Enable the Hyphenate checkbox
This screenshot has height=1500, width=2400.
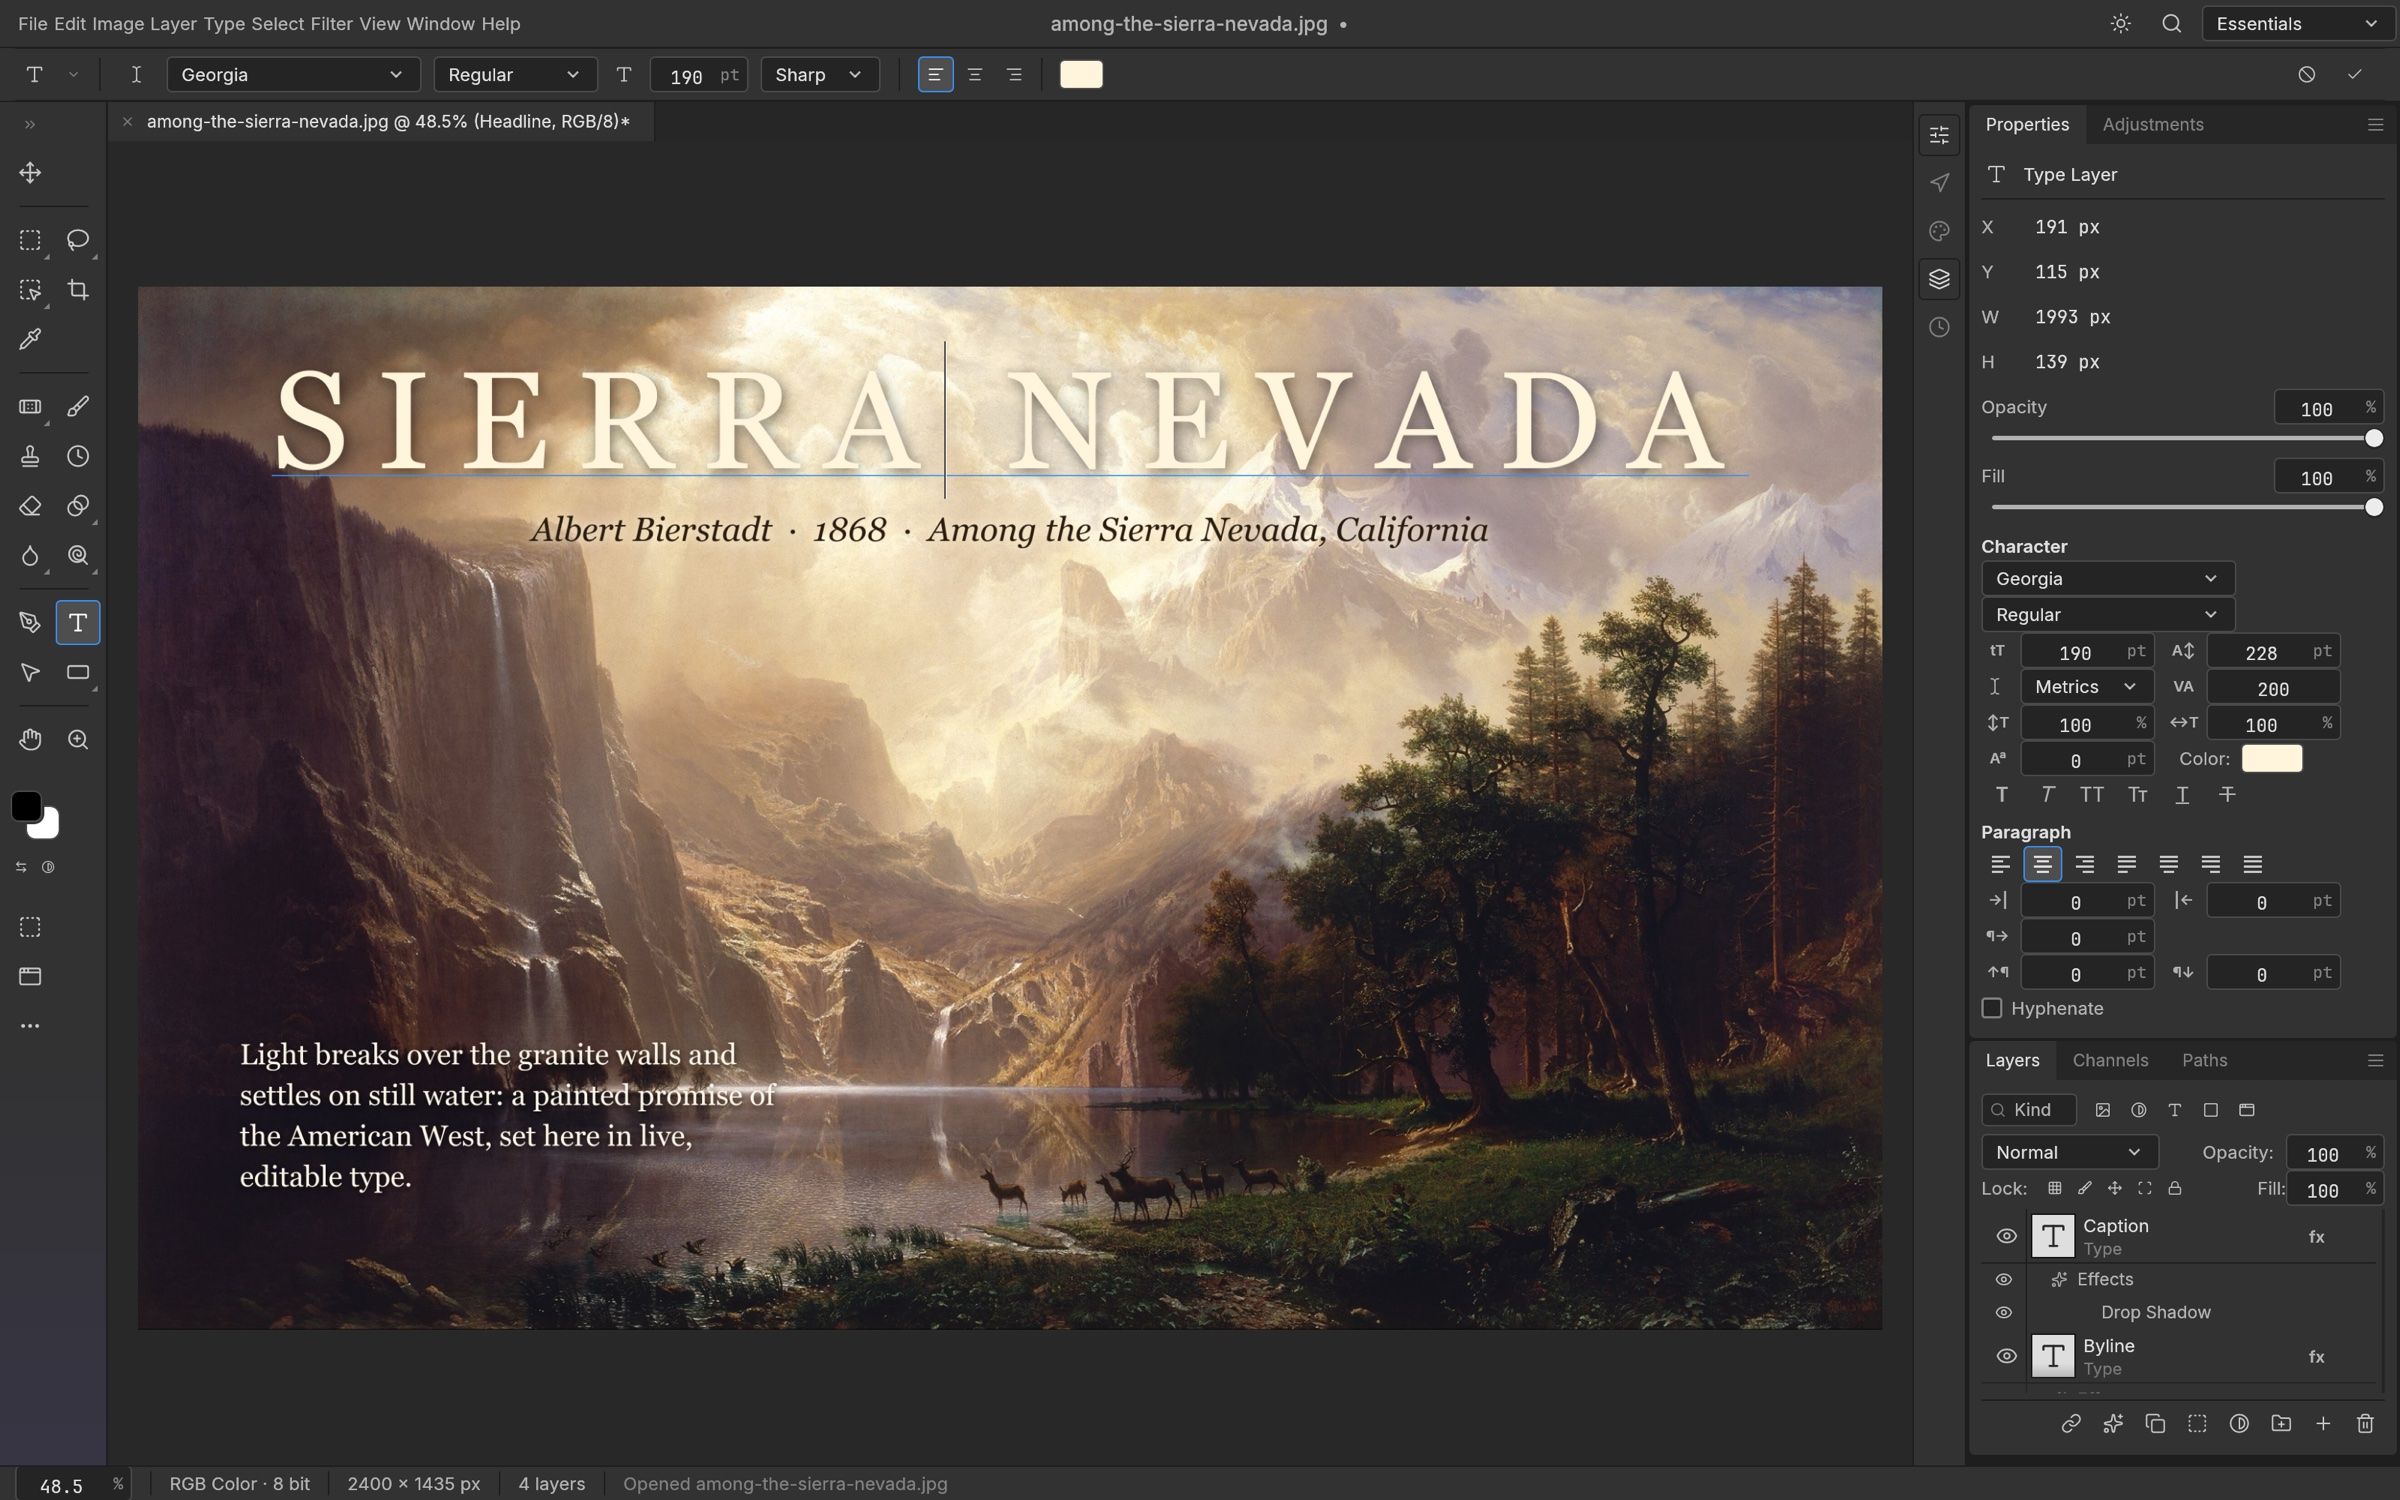pos(1992,1008)
